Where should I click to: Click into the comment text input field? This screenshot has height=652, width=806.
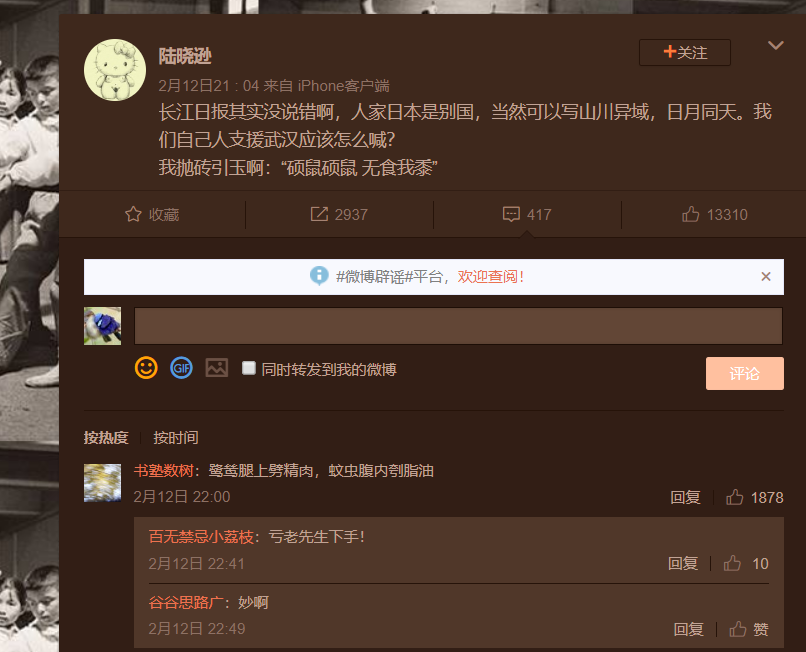[459, 326]
